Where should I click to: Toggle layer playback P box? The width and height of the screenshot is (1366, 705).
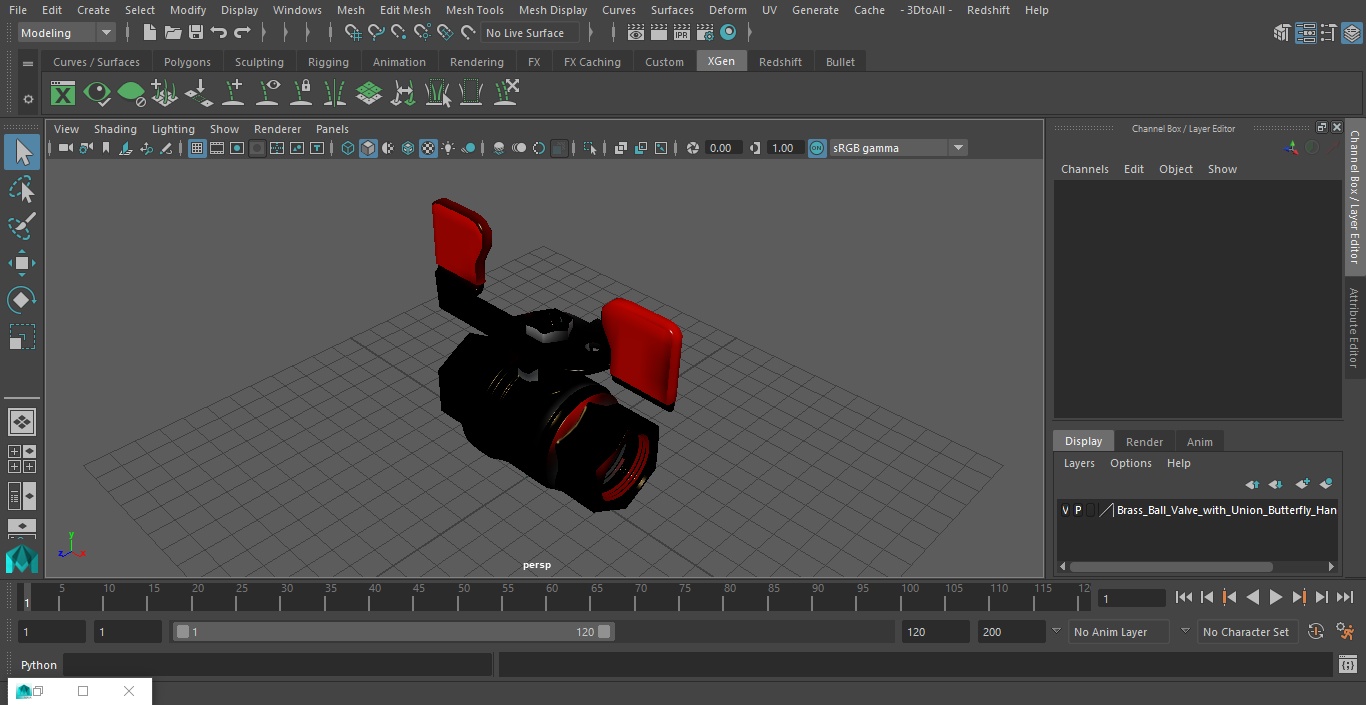pyautogui.click(x=1078, y=510)
